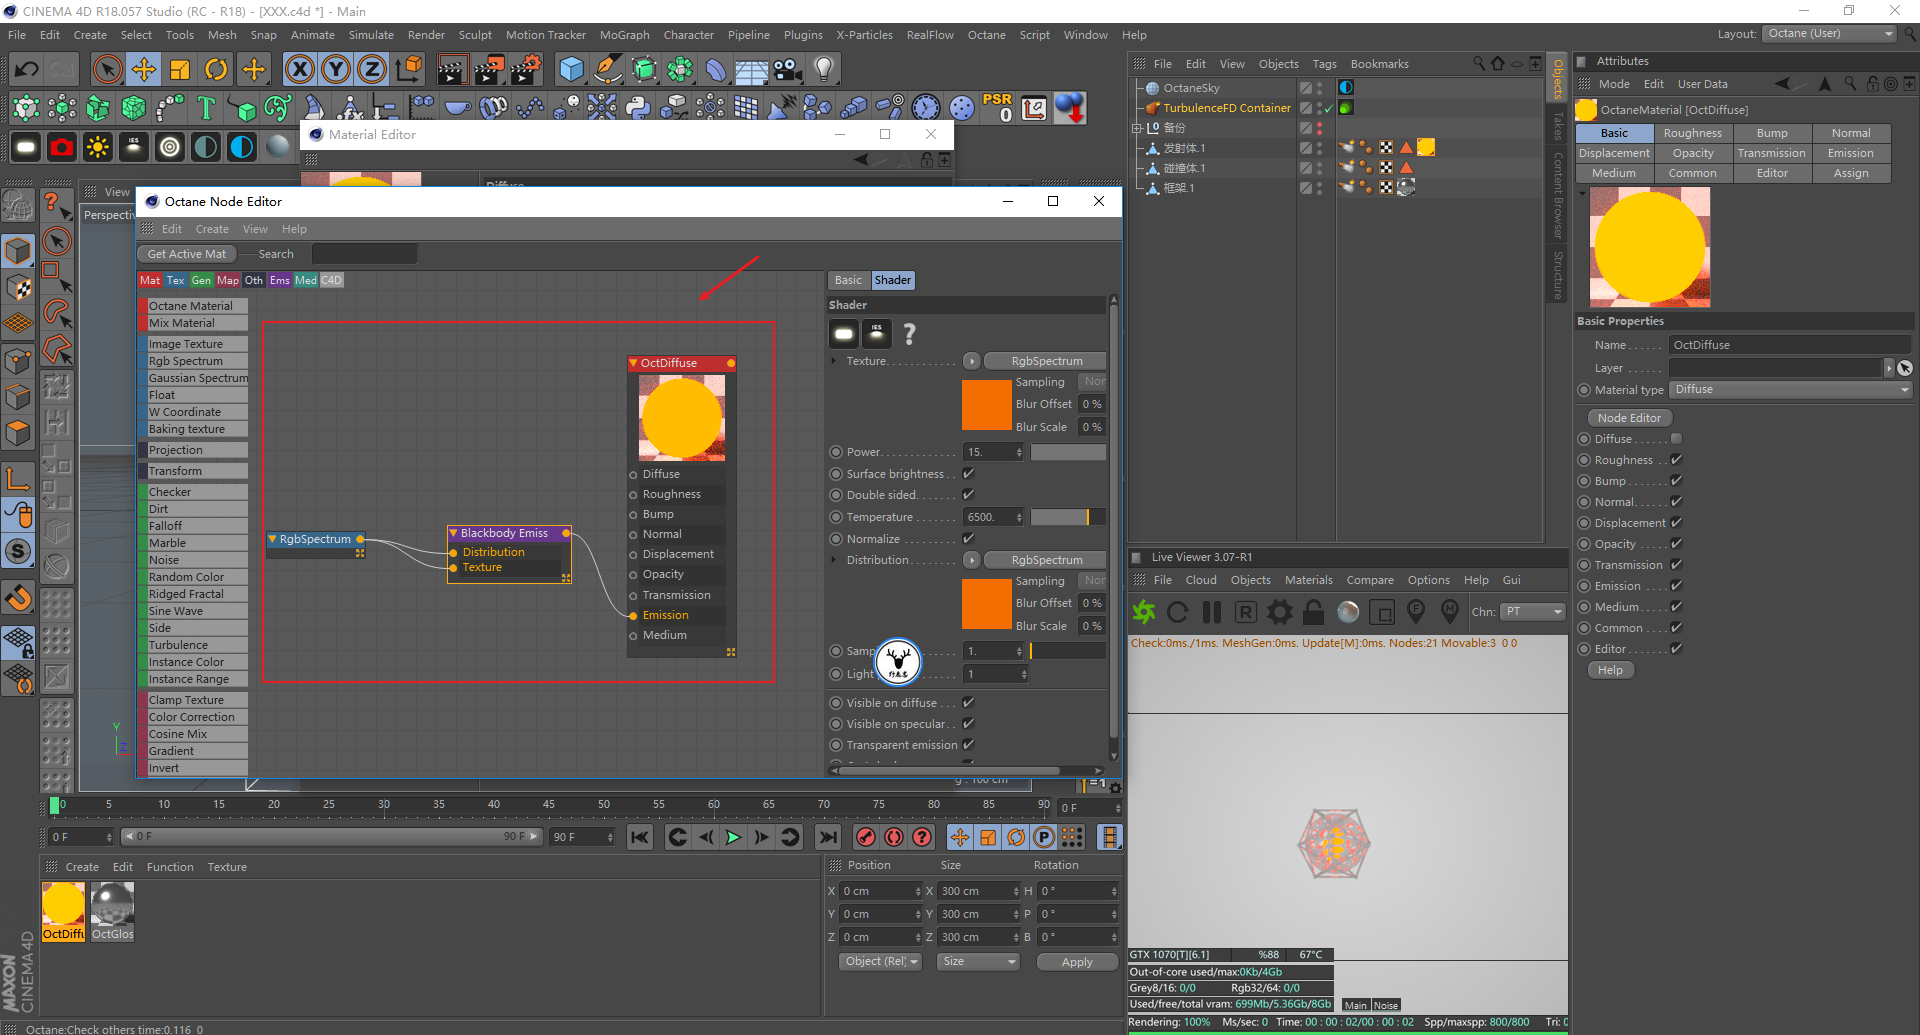Toggle Surface brightness checkbox
This screenshot has width=1920, height=1035.
point(968,473)
